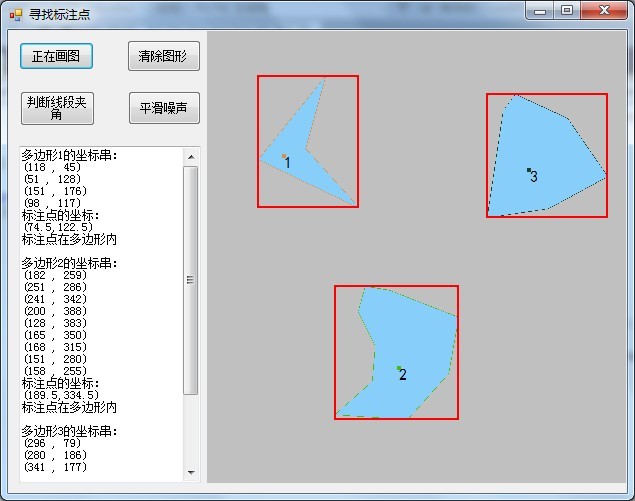Click window title text 寻找标注点
The height and width of the screenshot is (501, 635).
click(x=60, y=15)
